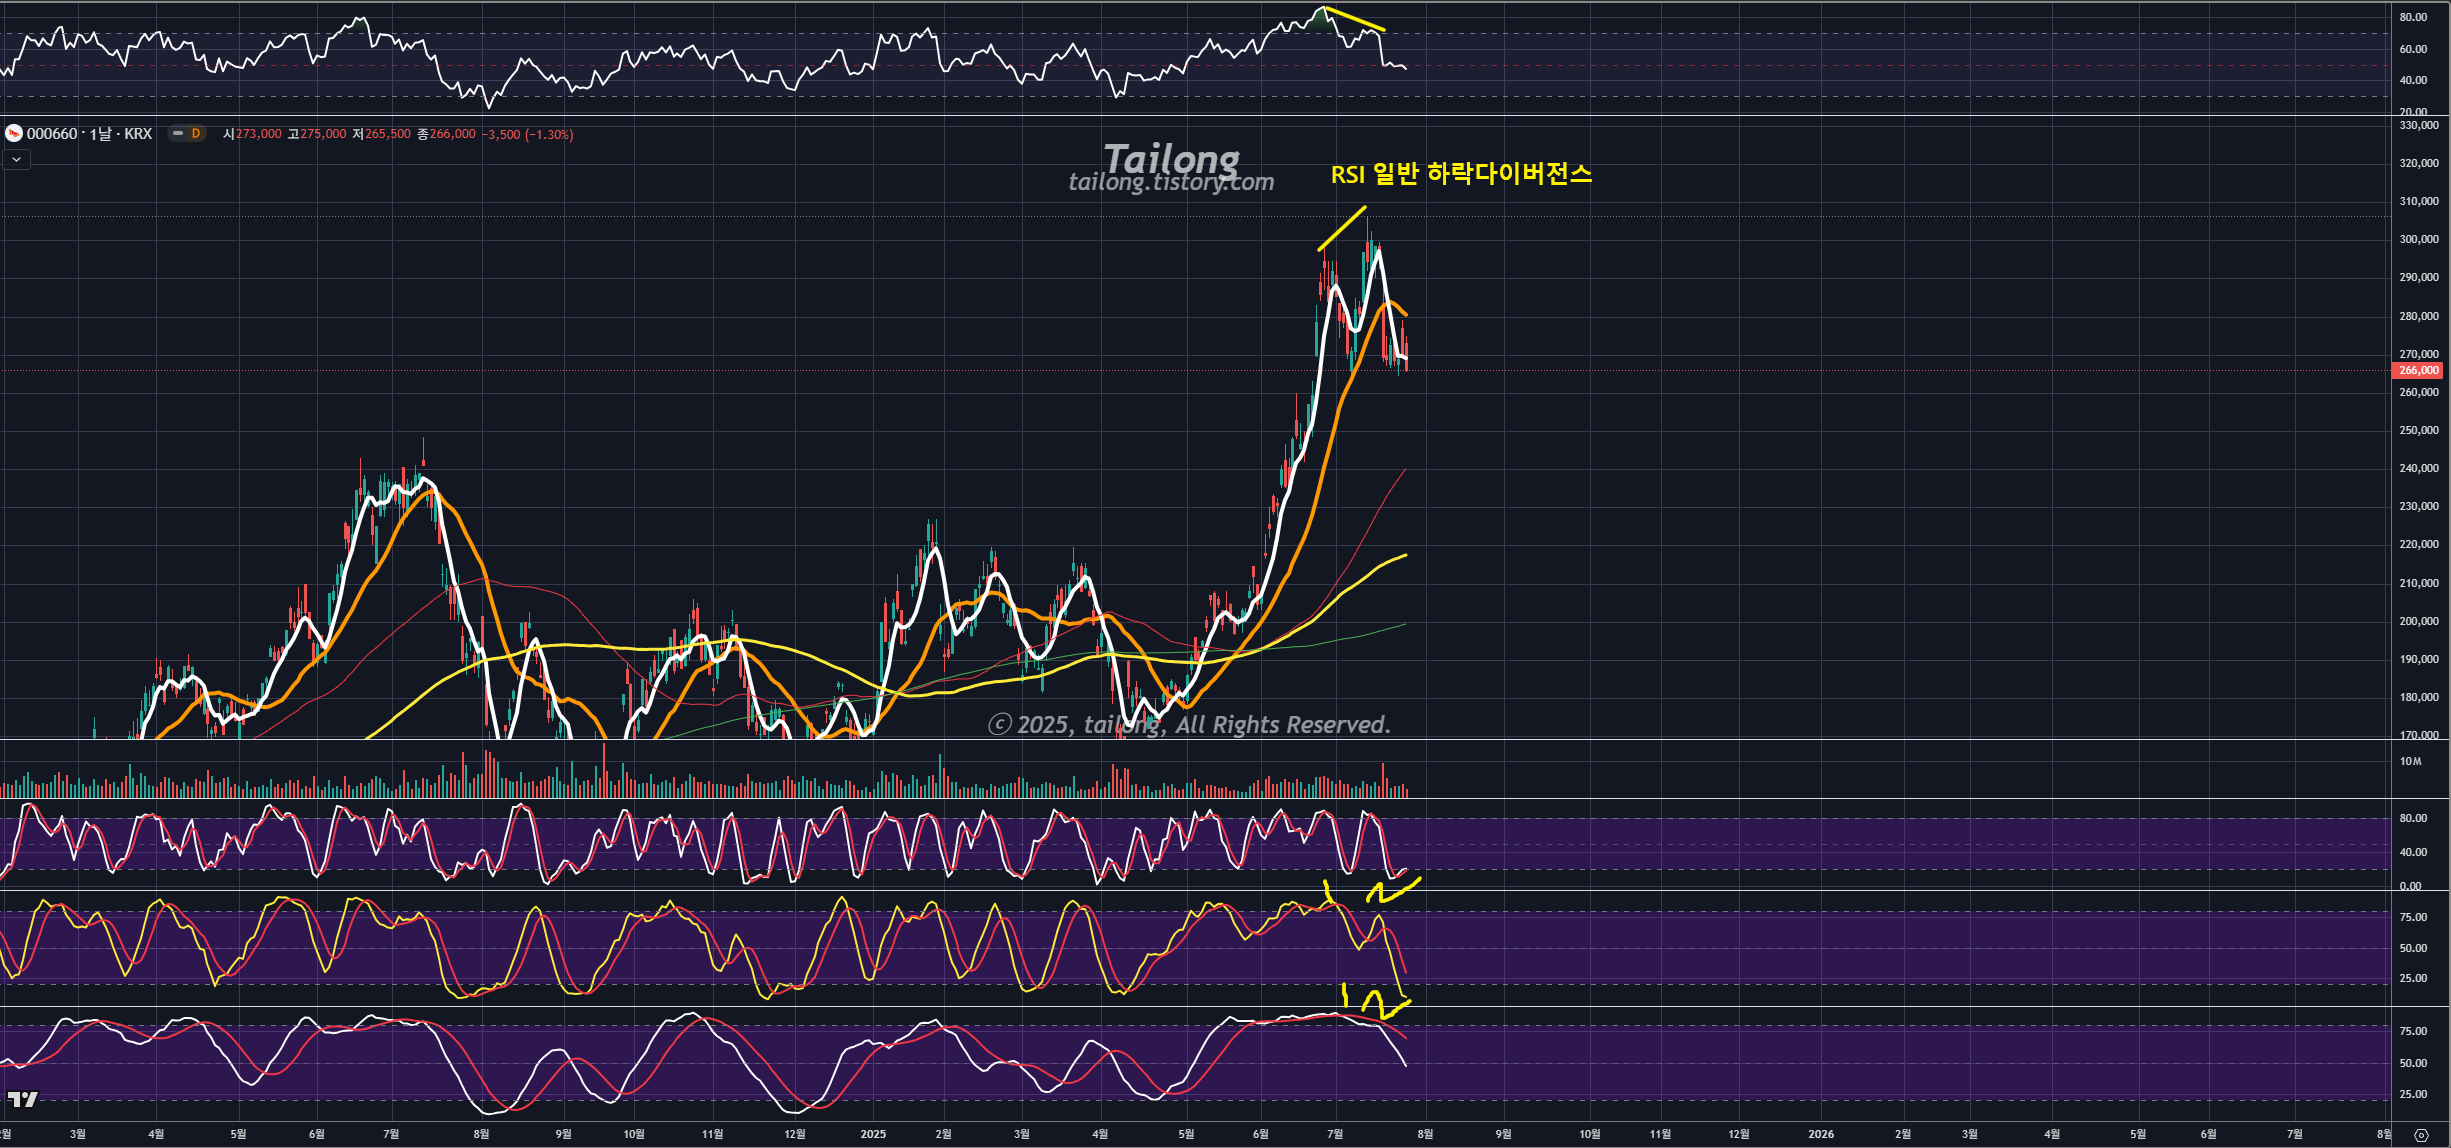This screenshot has height=1148, width=2451.
Task: Select the yellow trendline above price peaks
Action: [1341, 229]
